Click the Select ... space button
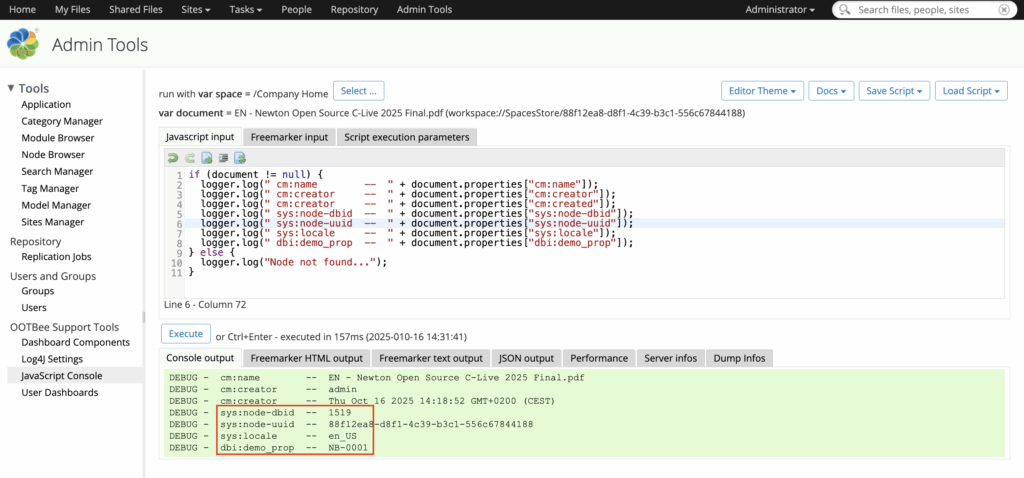Screen dimensions: 1024x478 tap(358, 91)
